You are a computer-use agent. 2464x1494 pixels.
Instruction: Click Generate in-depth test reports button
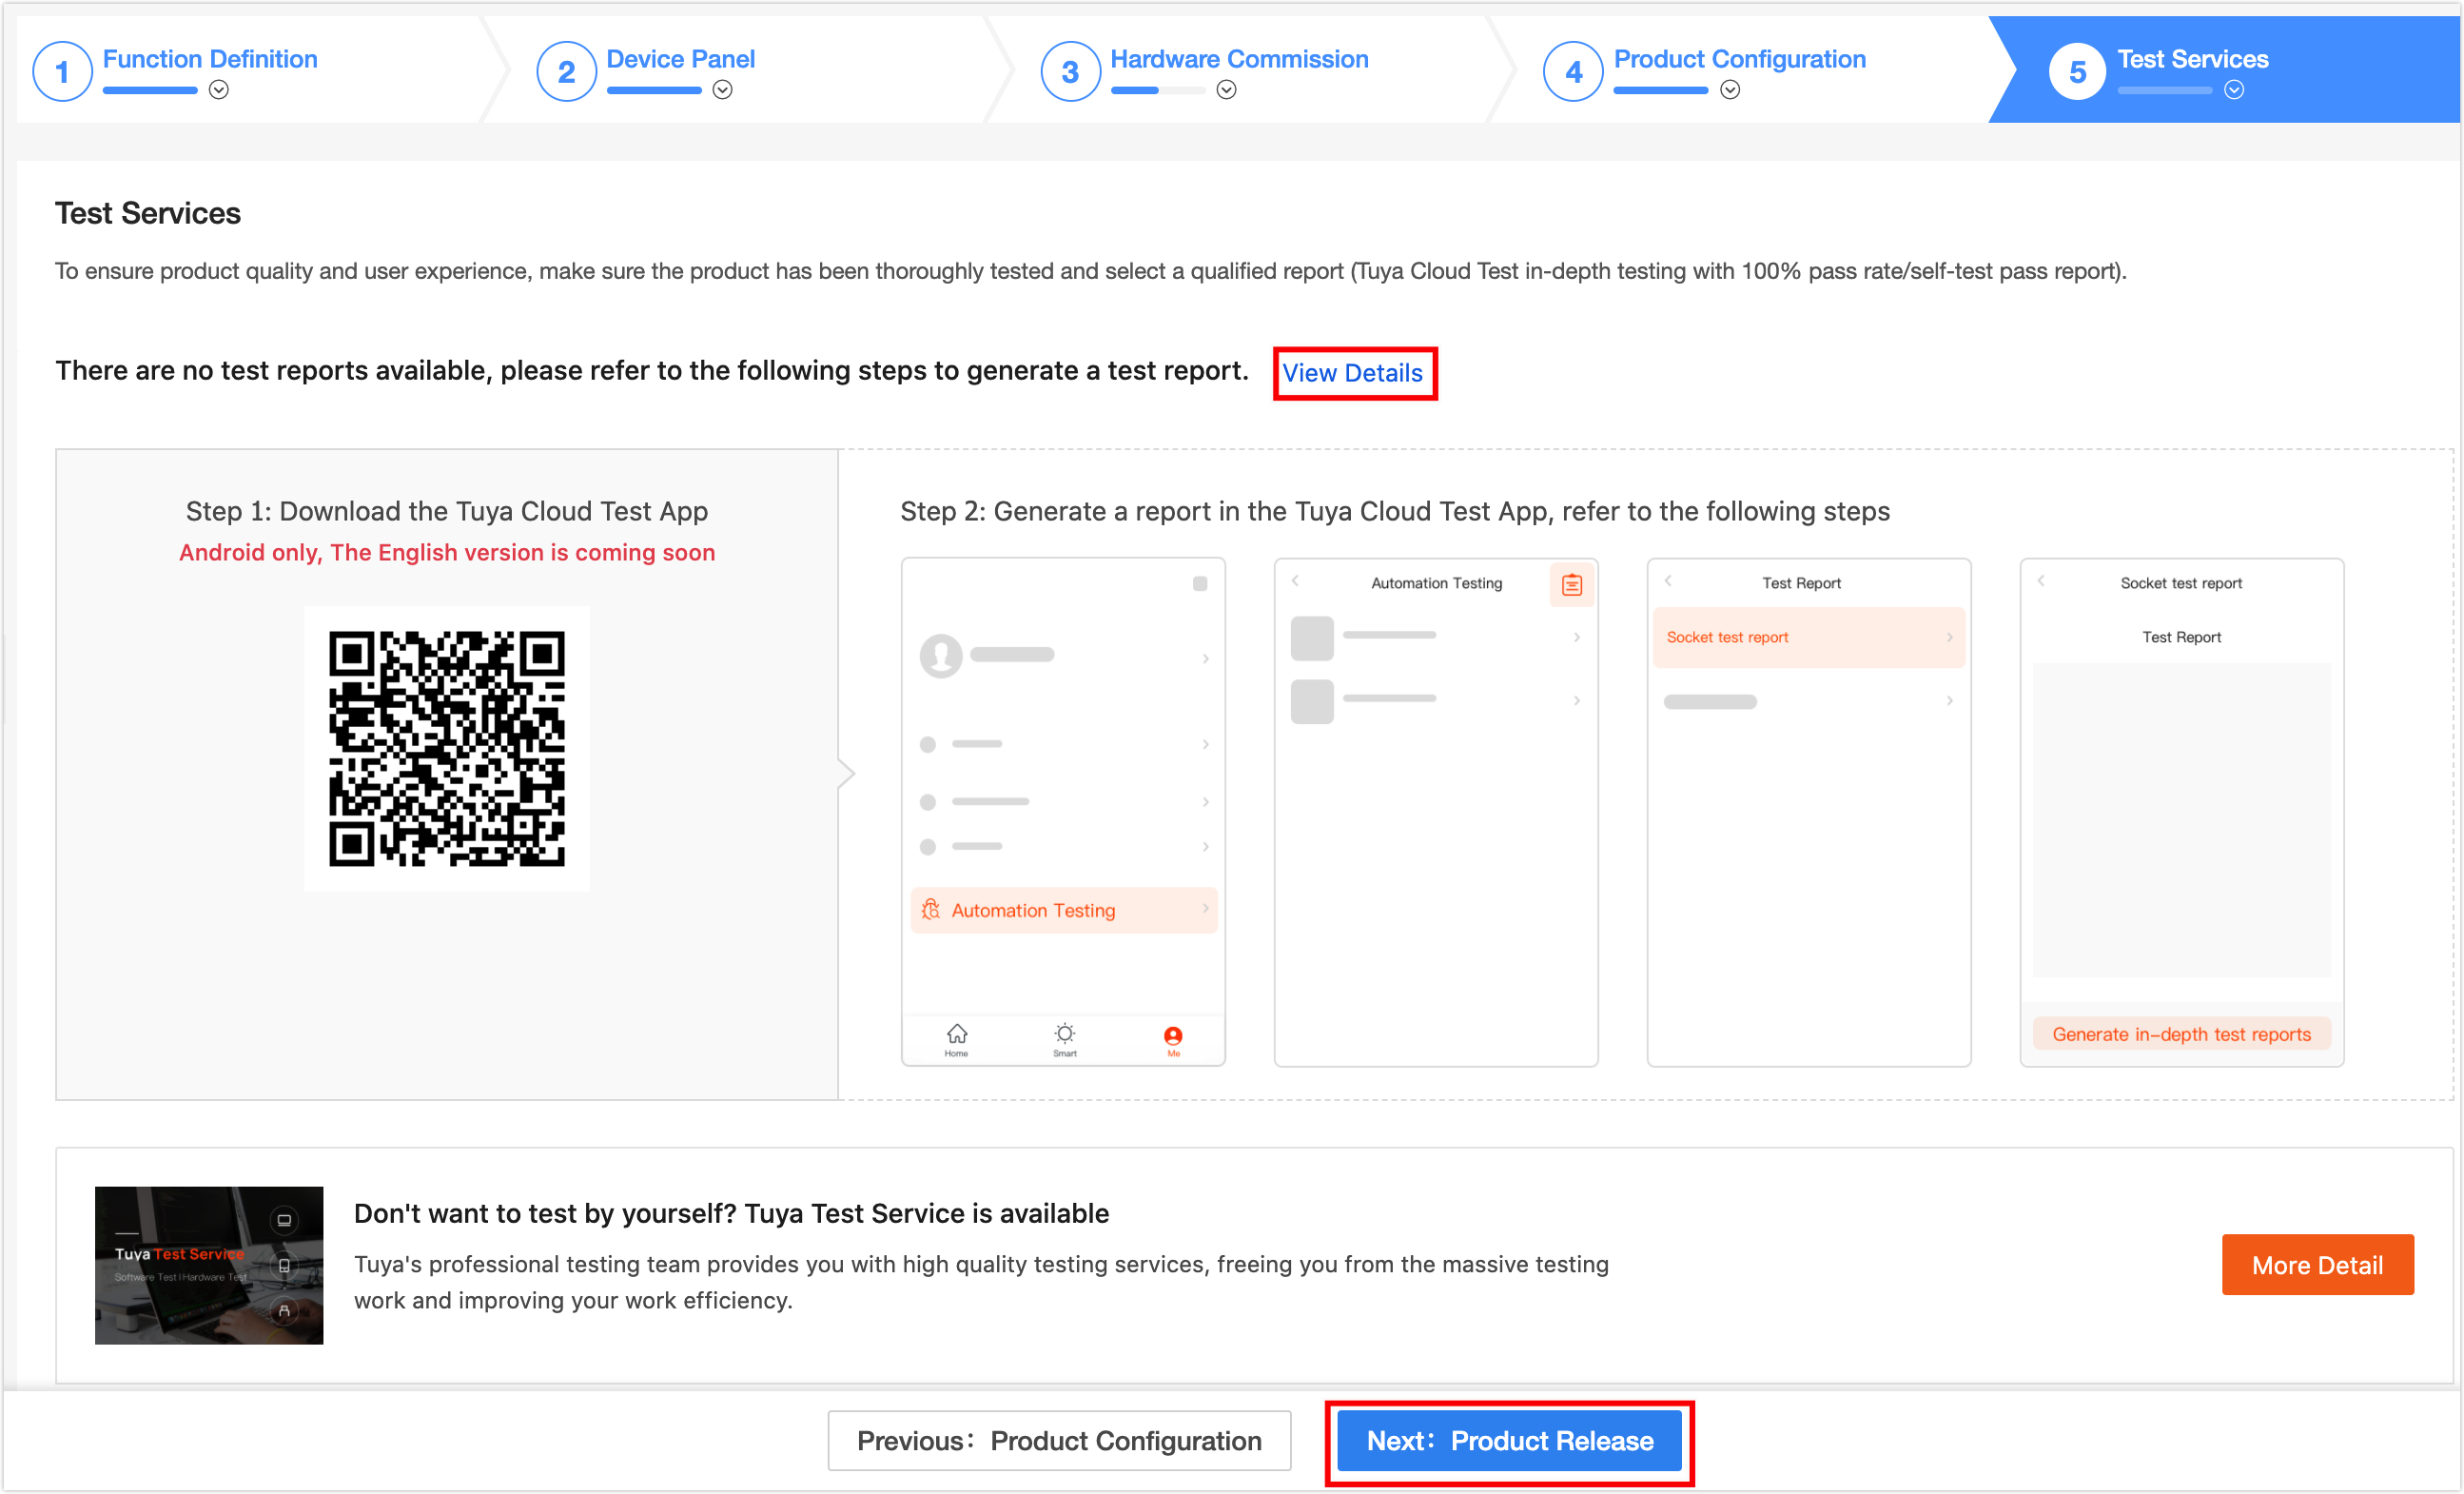(2181, 1034)
